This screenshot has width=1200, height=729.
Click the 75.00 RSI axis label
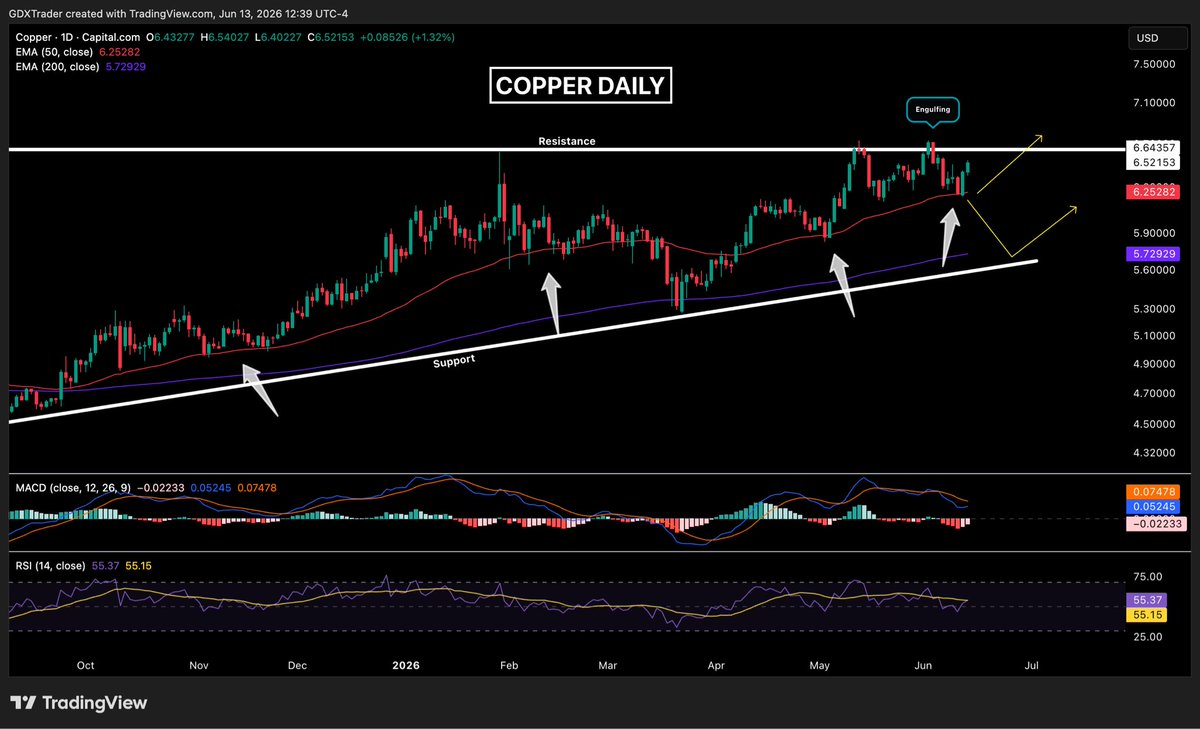point(1146,577)
